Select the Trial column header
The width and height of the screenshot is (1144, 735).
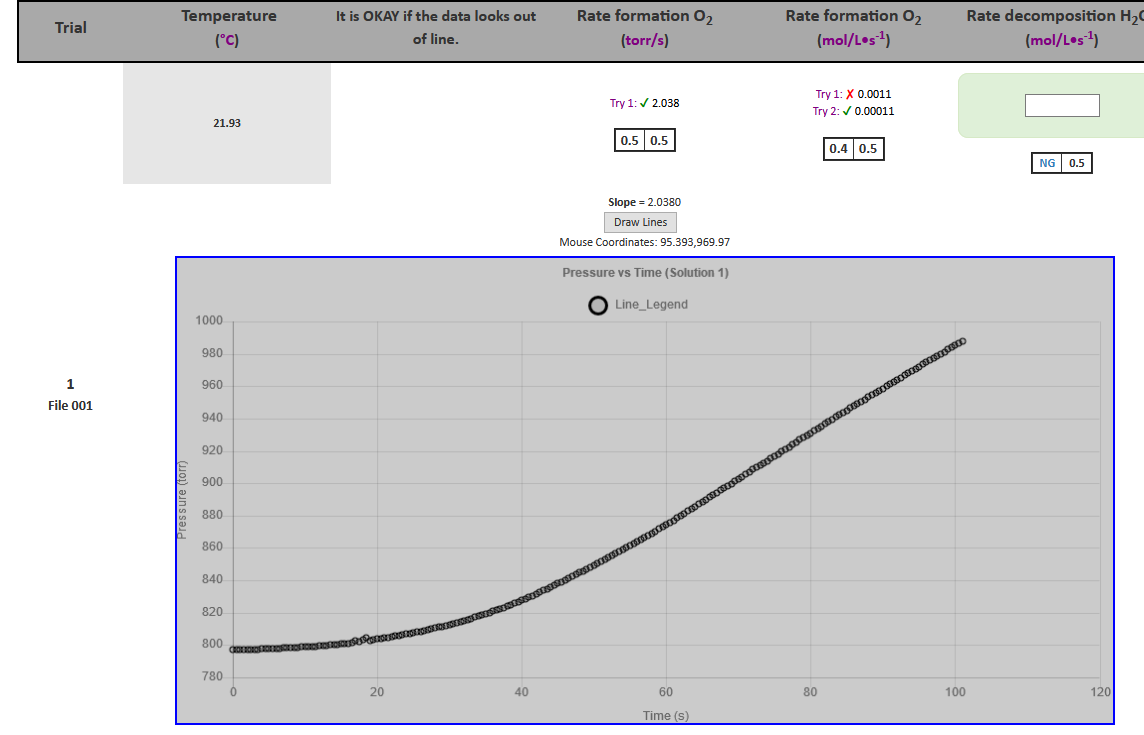[x=70, y=28]
